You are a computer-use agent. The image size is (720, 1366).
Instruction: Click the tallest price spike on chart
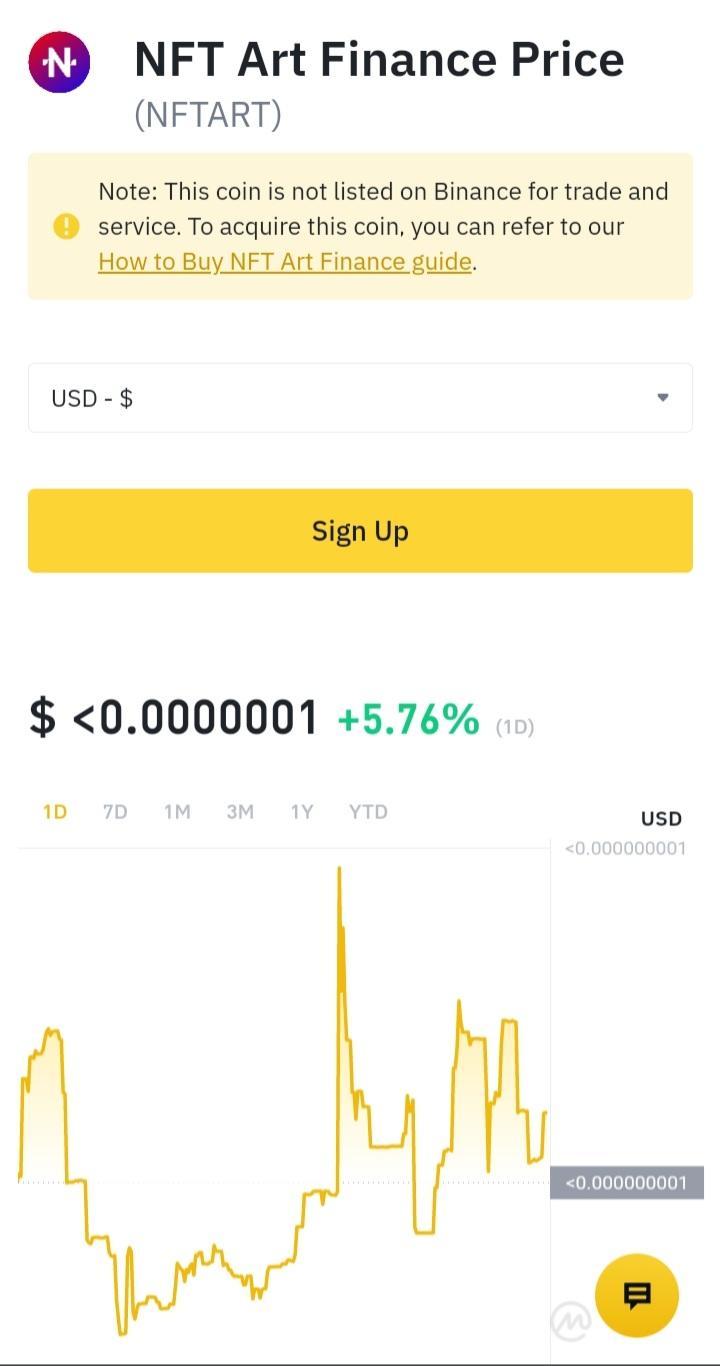point(340,869)
